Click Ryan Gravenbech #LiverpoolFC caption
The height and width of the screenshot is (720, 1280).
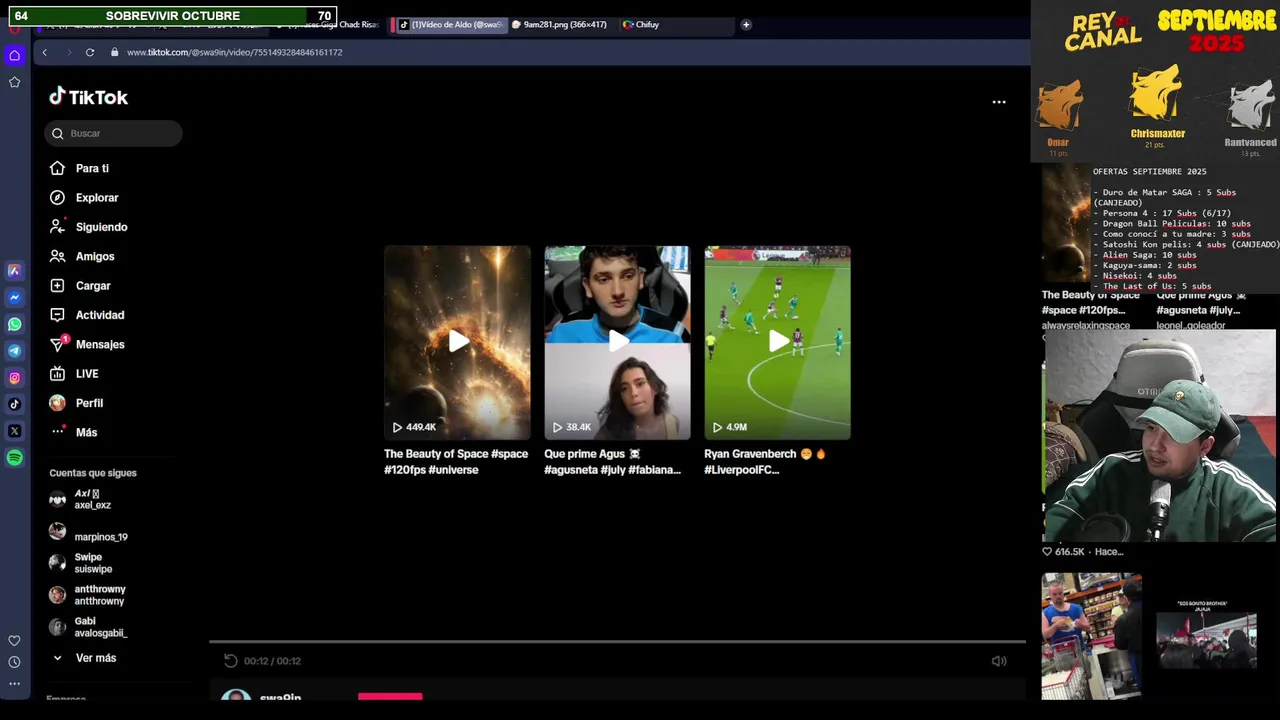pos(765,462)
